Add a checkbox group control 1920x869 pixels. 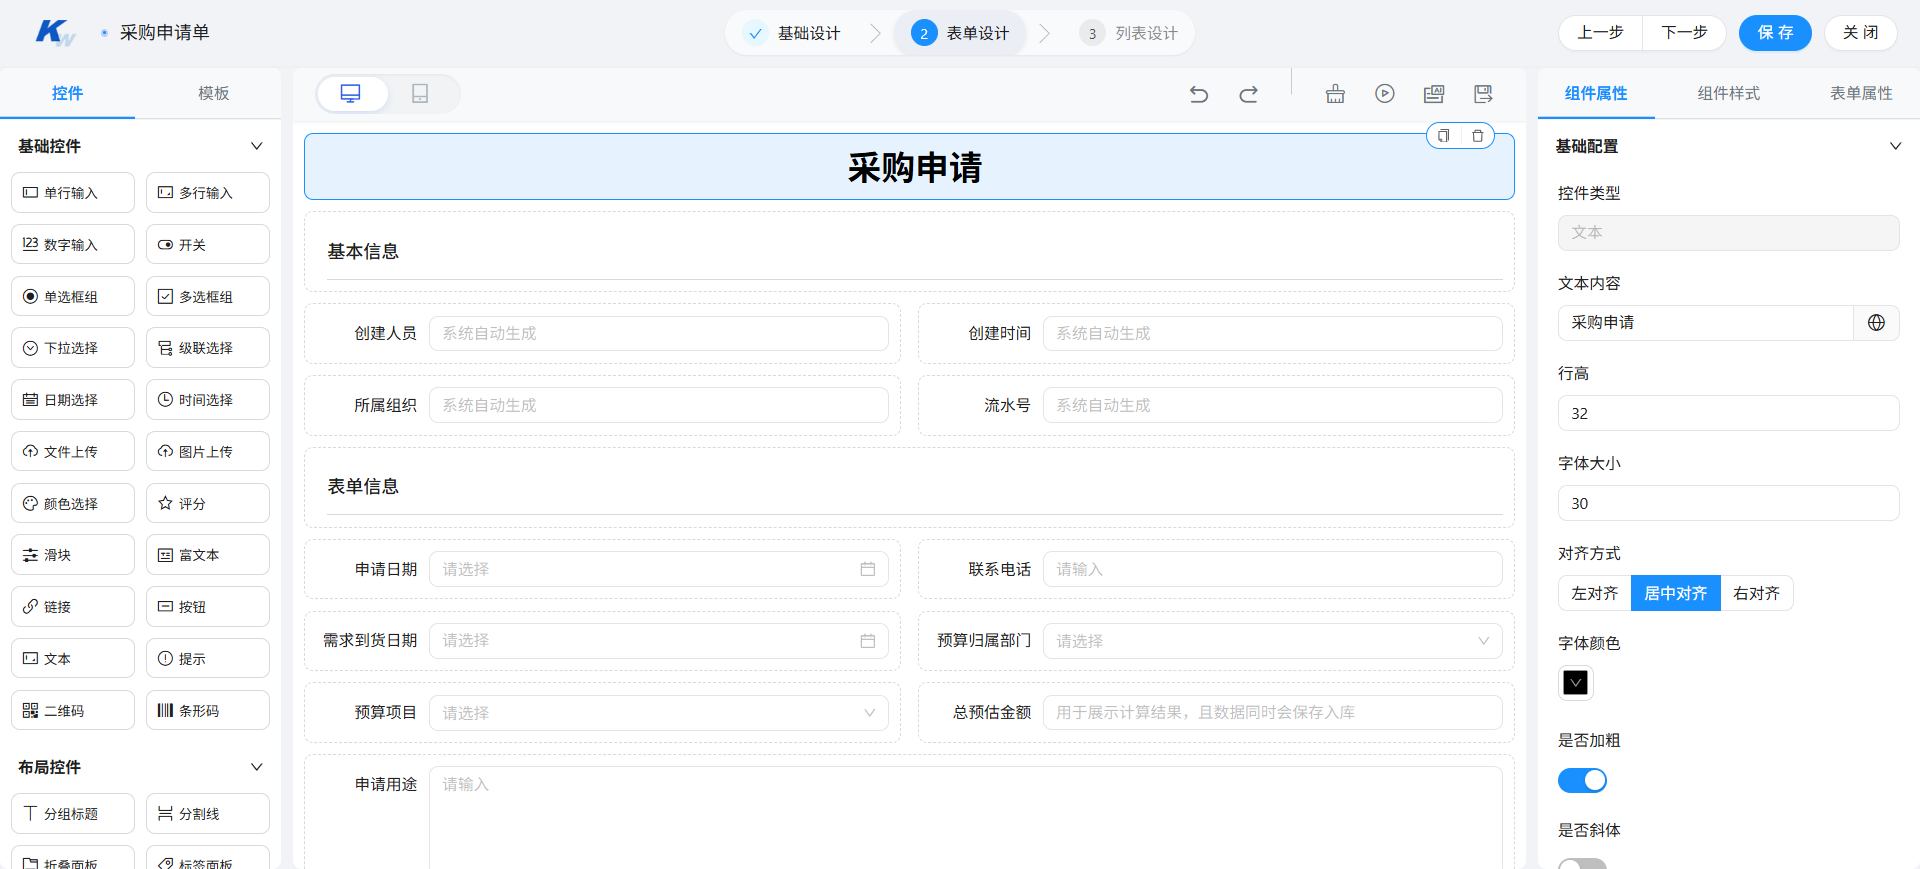(x=208, y=296)
